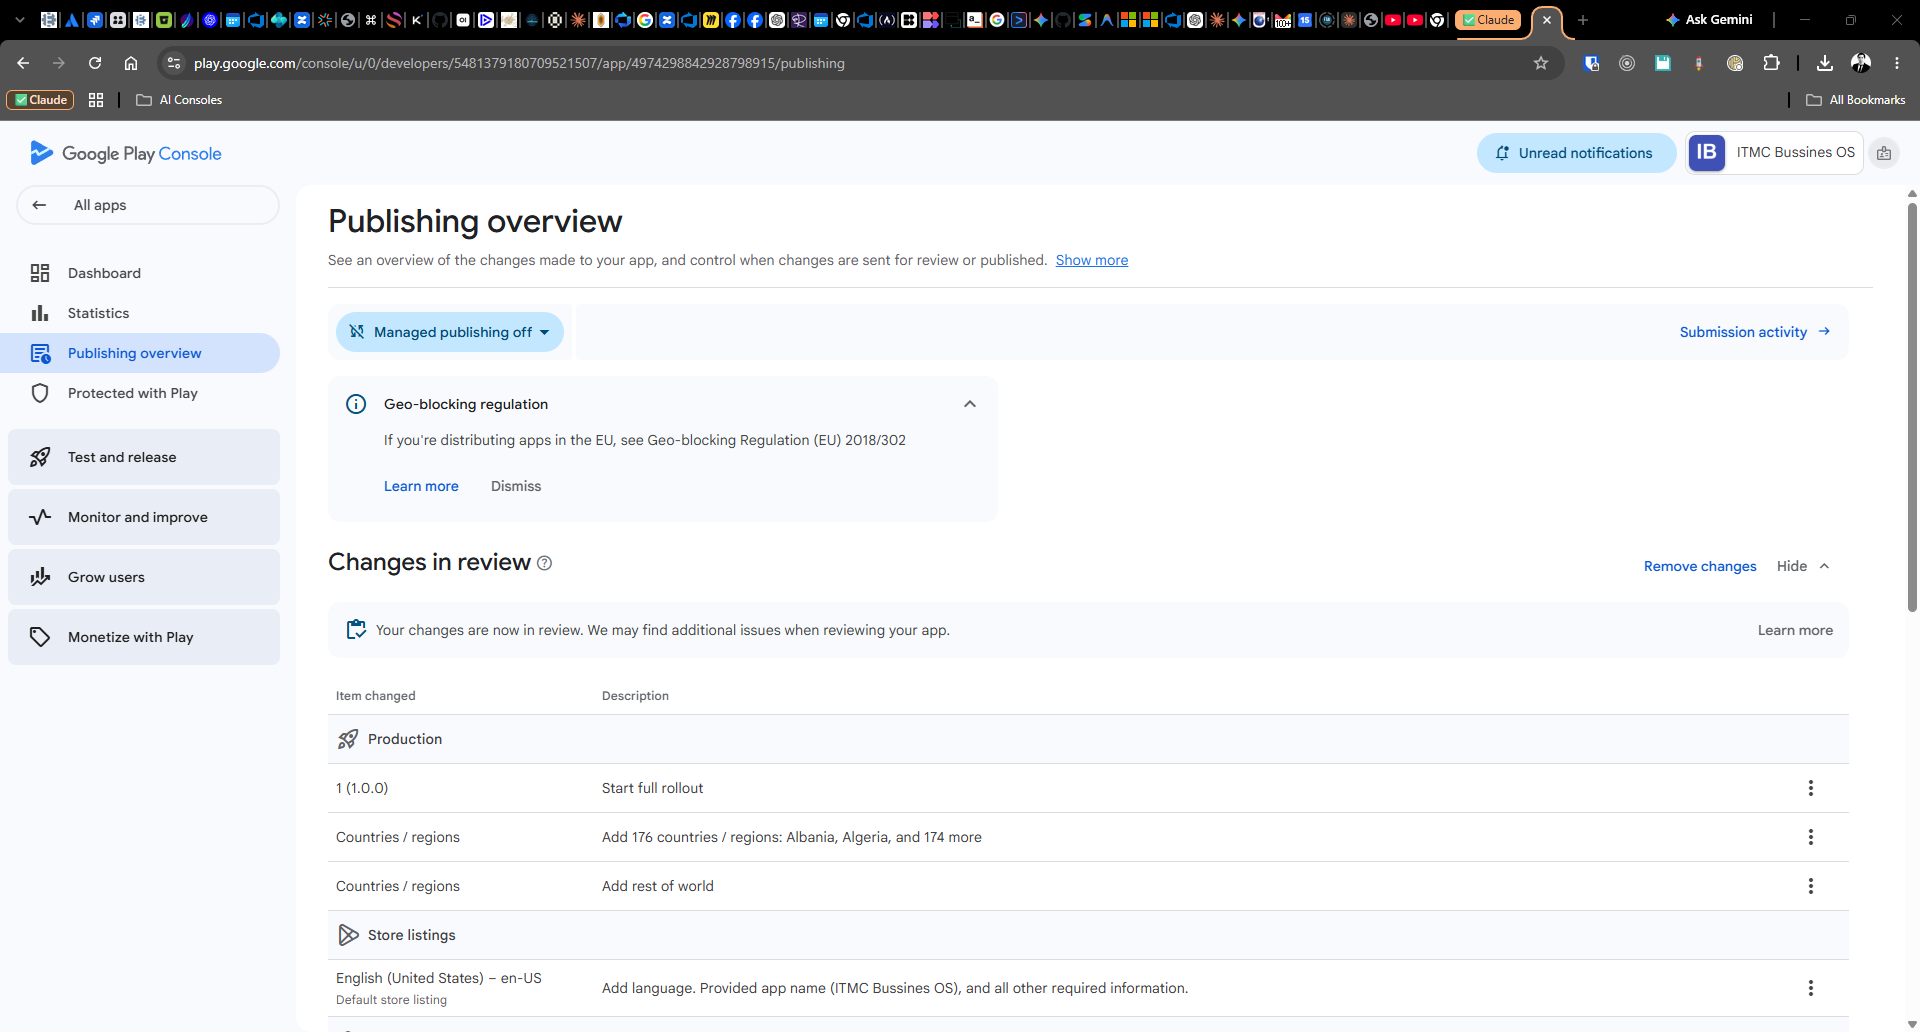
Task: Bookmark this page with the star icon
Action: click(1541, 63)
